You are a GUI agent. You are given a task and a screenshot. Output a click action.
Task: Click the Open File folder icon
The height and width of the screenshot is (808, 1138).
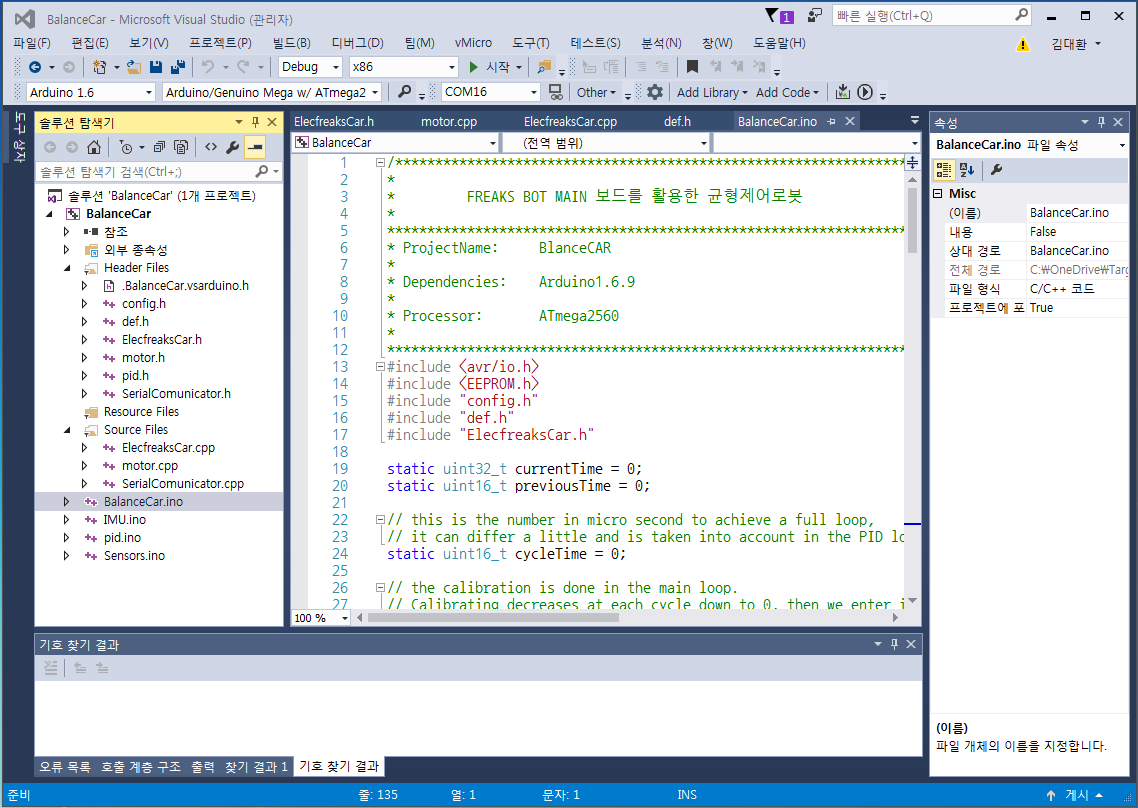pyautogui.click(x=134, y=67)
